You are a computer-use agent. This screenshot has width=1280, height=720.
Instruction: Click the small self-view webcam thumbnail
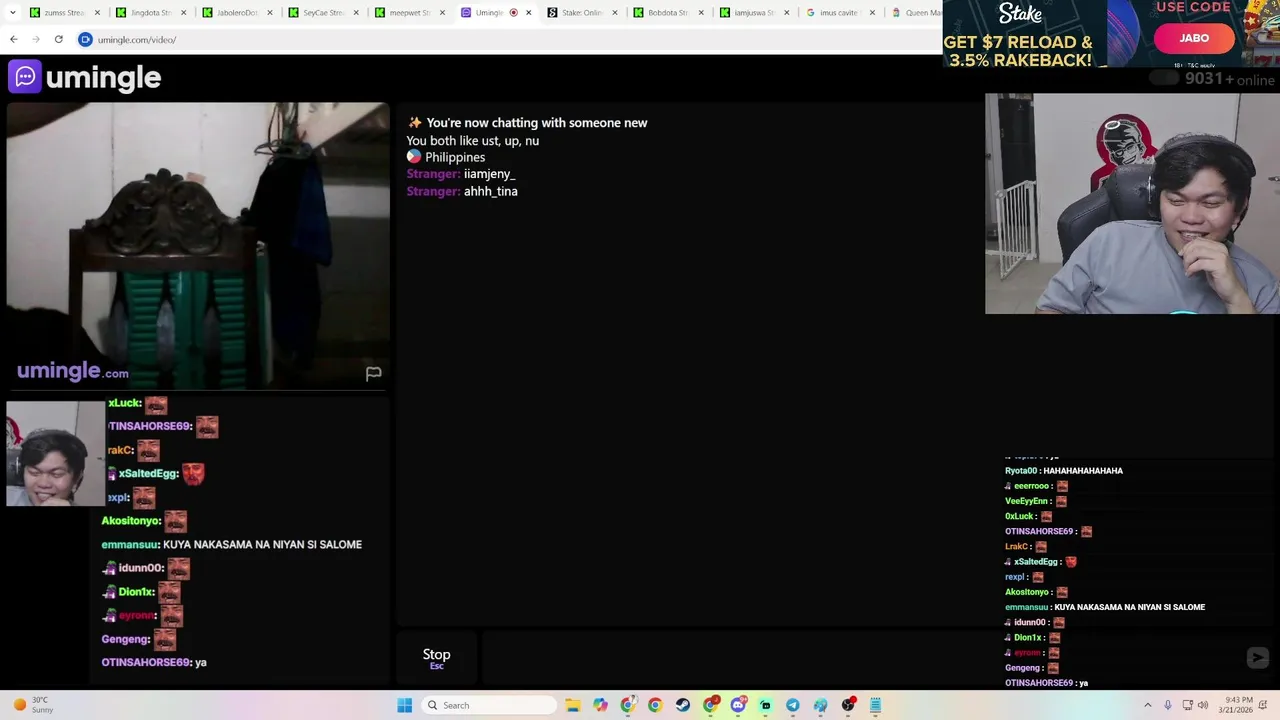point(56,453)
